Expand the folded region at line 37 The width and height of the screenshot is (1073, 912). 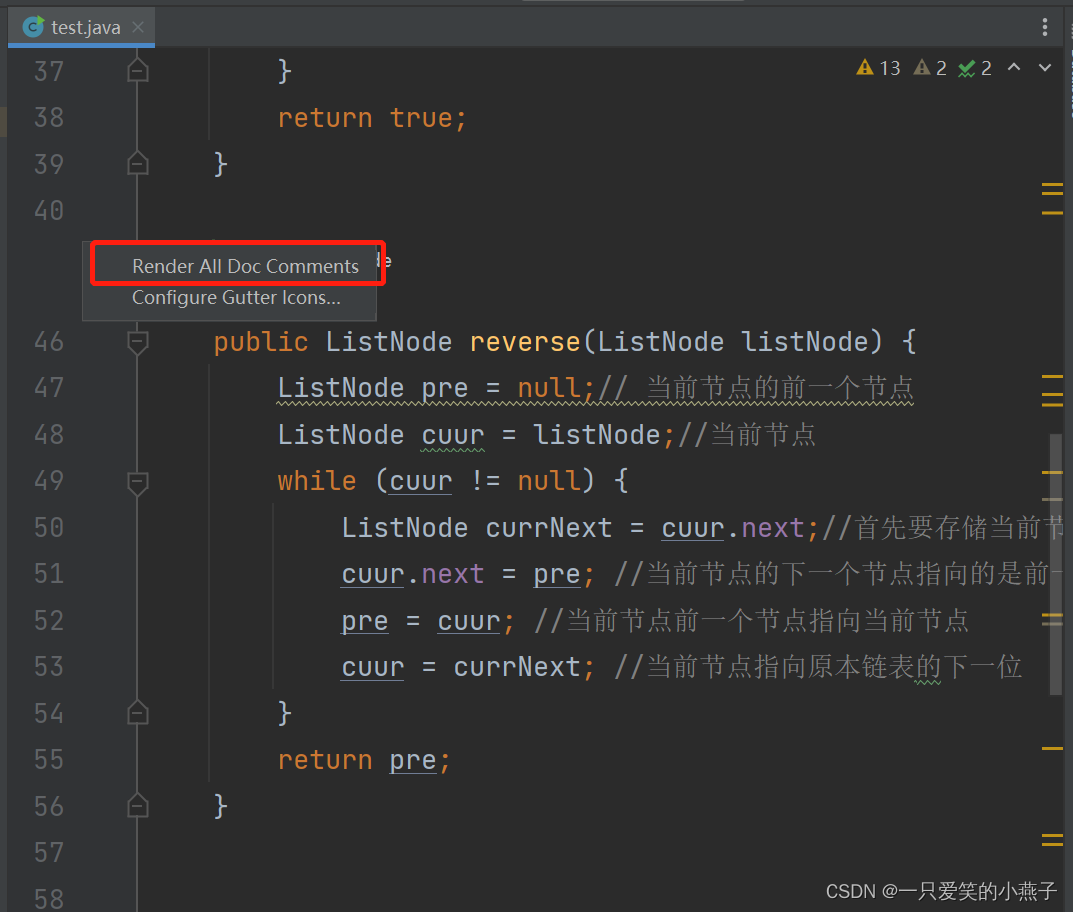pyautogui.click(x=137, y=70)
